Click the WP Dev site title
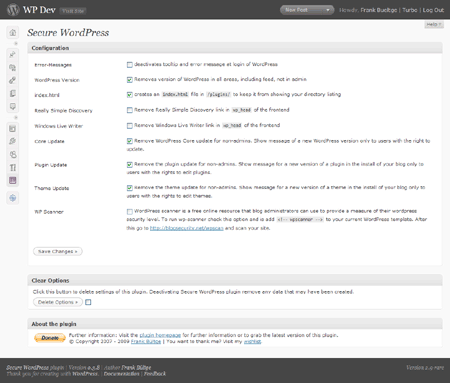This screenshot has width=450, height=383. 39,10
